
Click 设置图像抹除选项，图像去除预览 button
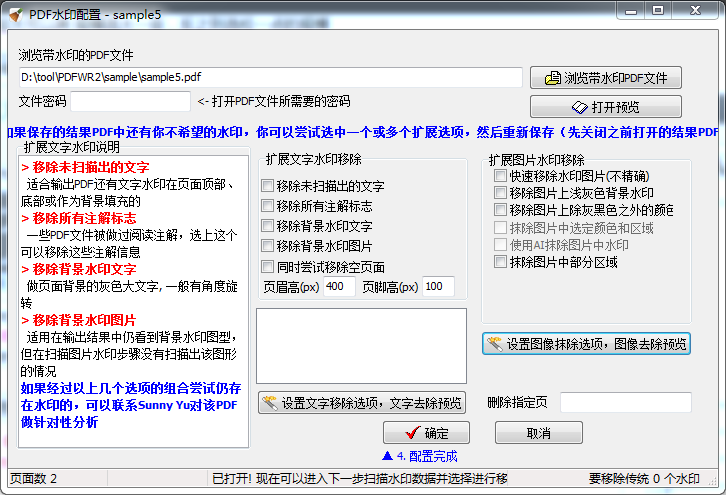pyautogui.click(x=586, y=344)
